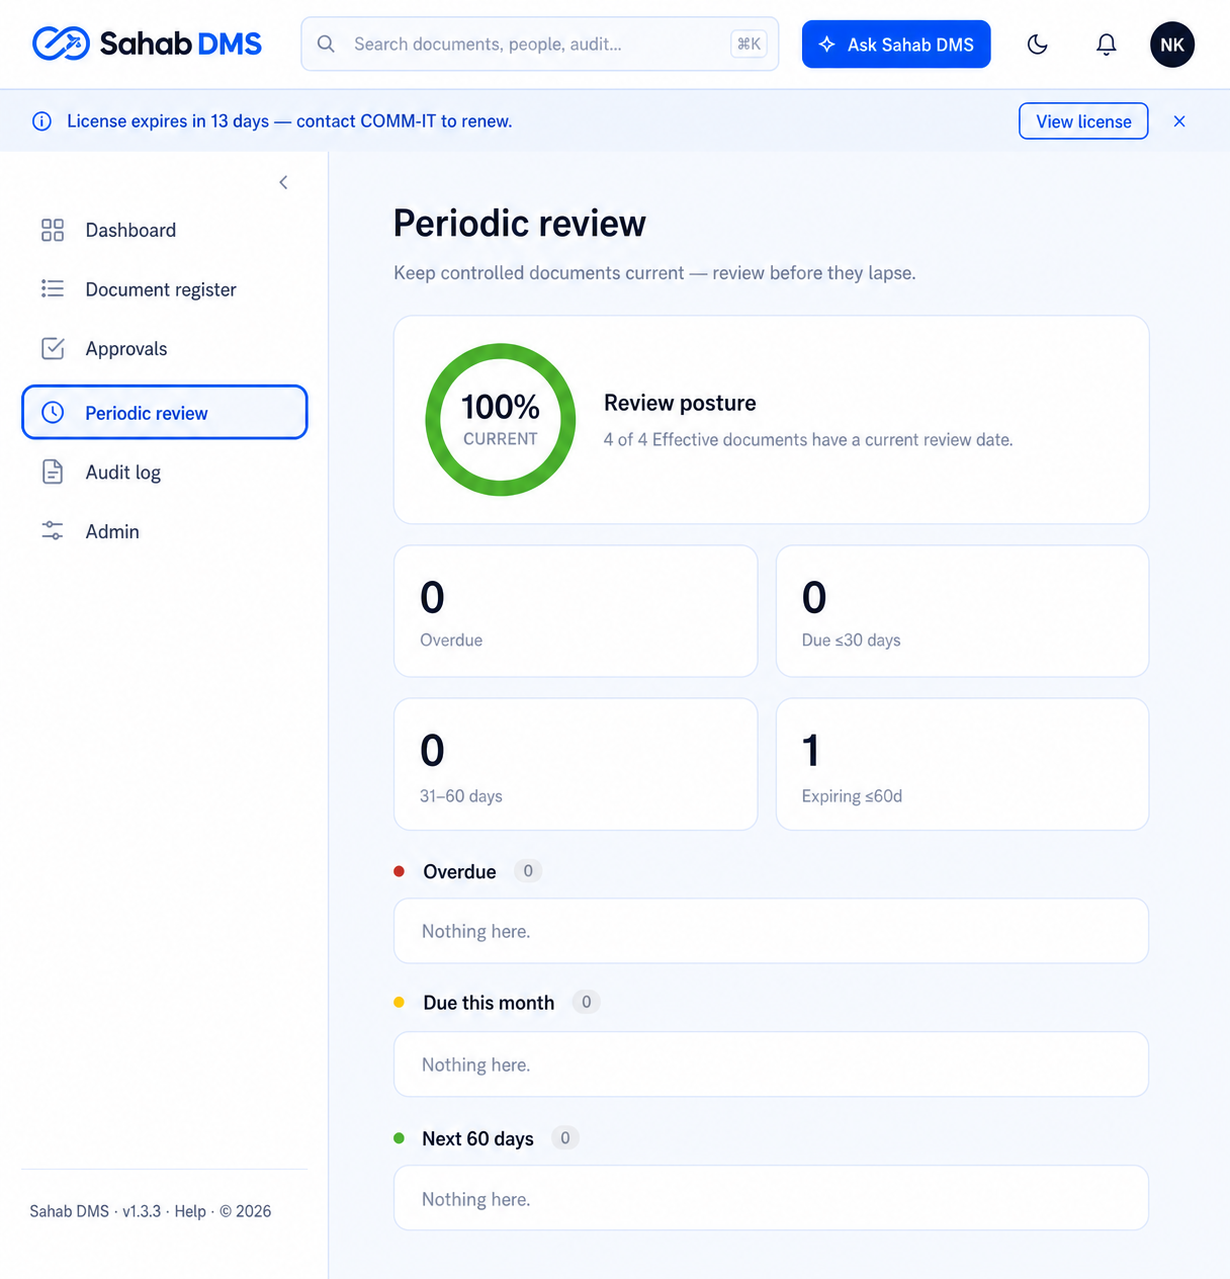Click the Admin sliders icon
Viewport: 1230px width, 1279px height.
52,531
